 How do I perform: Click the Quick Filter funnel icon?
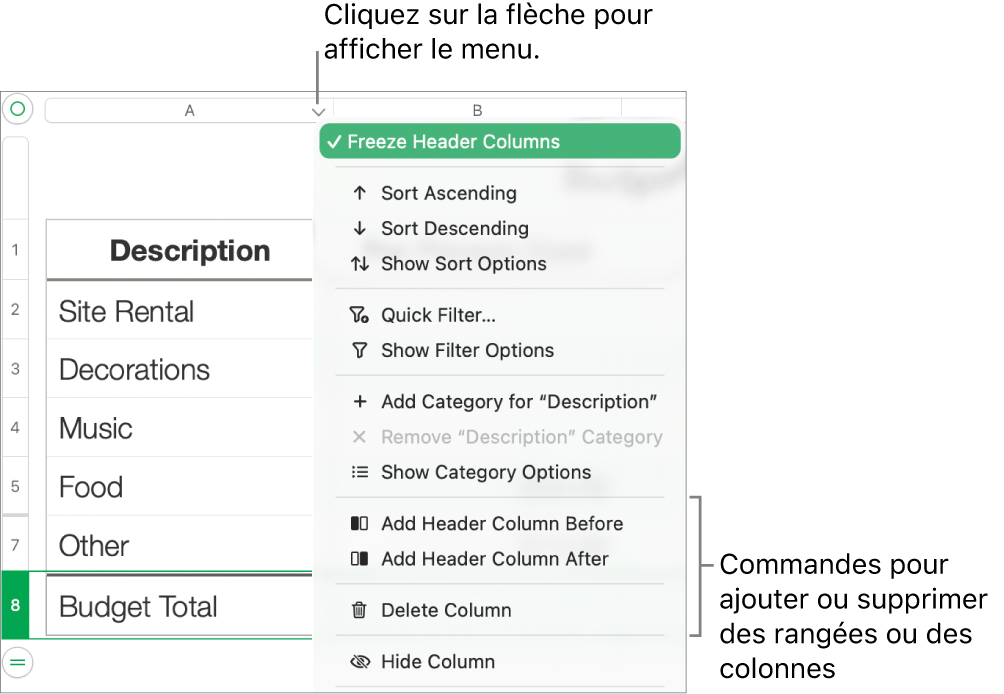pos(358,315)
